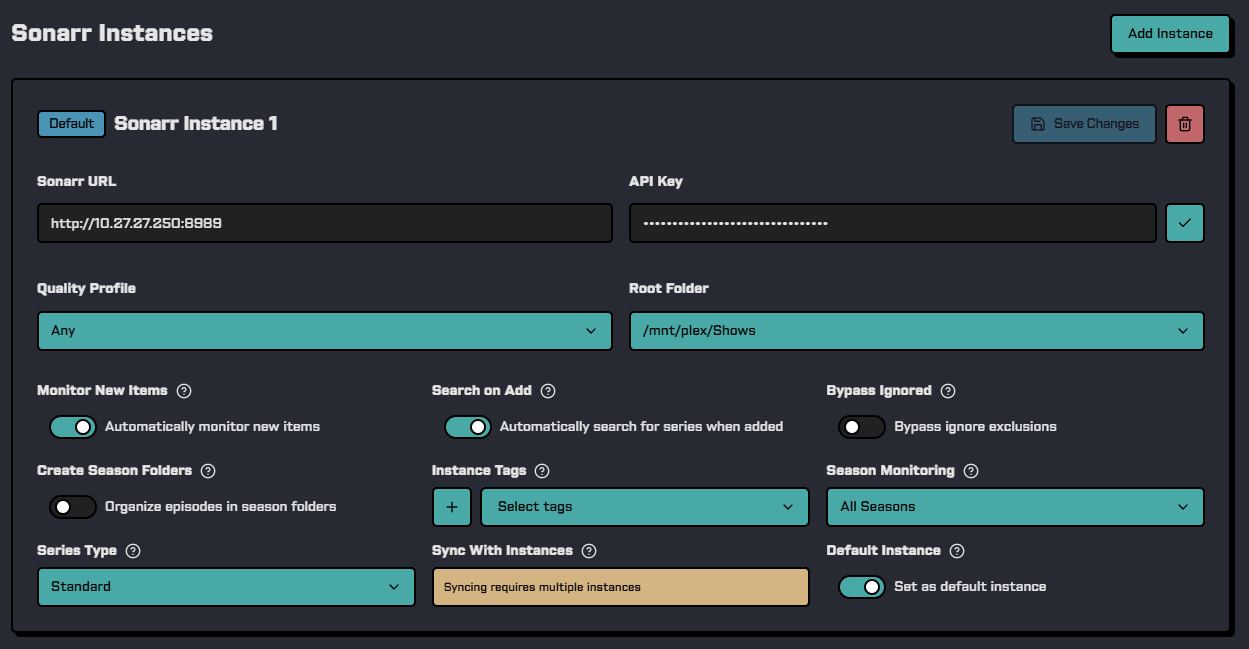Click the Save Changes button
The image size is (1249, 649).
click(x=1084, y=124)
